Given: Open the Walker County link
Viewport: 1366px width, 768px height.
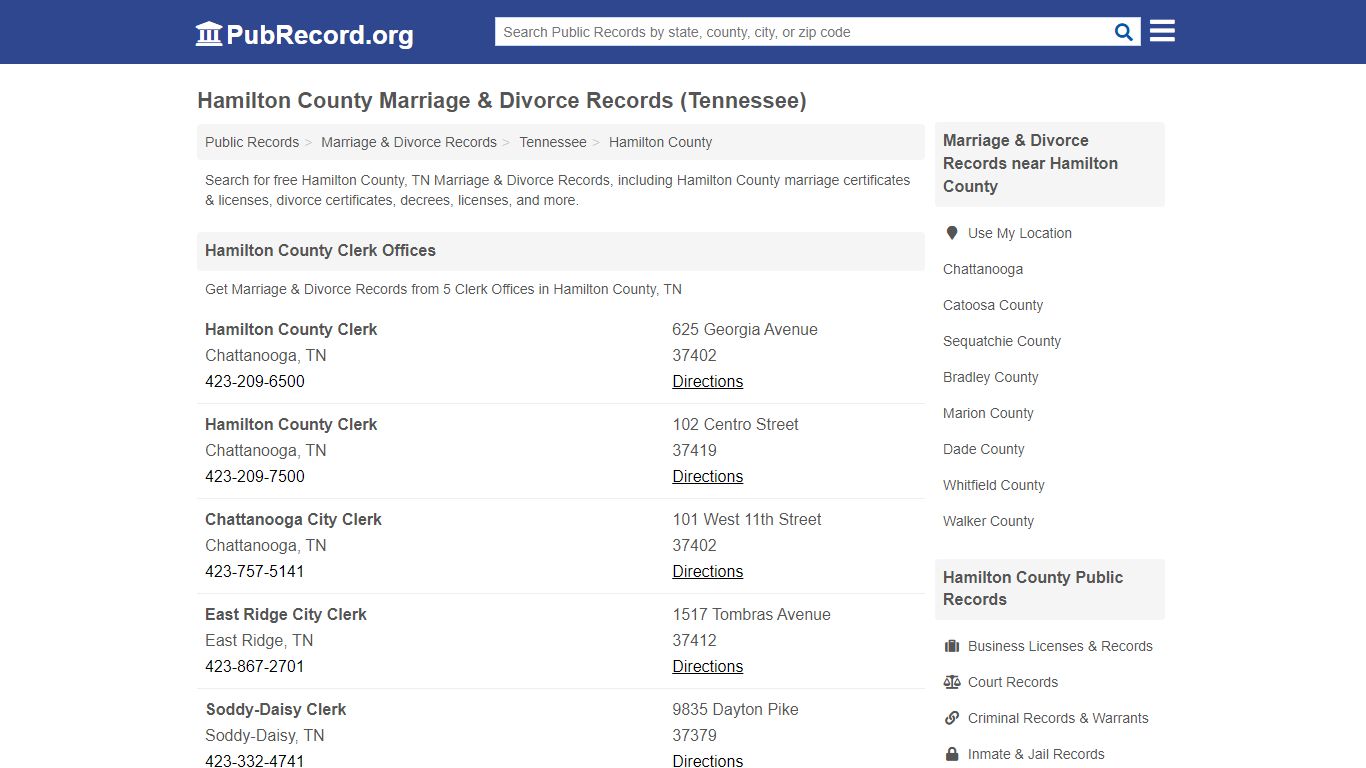Looking at the screenshot, I should pos(988,521).
